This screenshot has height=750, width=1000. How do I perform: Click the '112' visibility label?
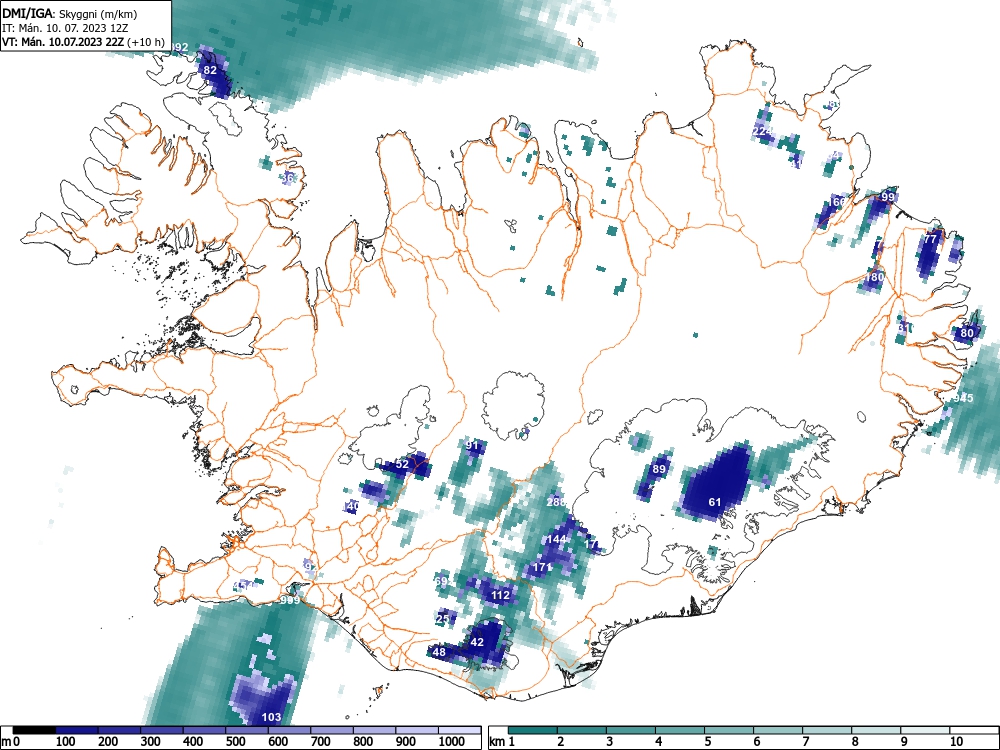coord(501,595)
